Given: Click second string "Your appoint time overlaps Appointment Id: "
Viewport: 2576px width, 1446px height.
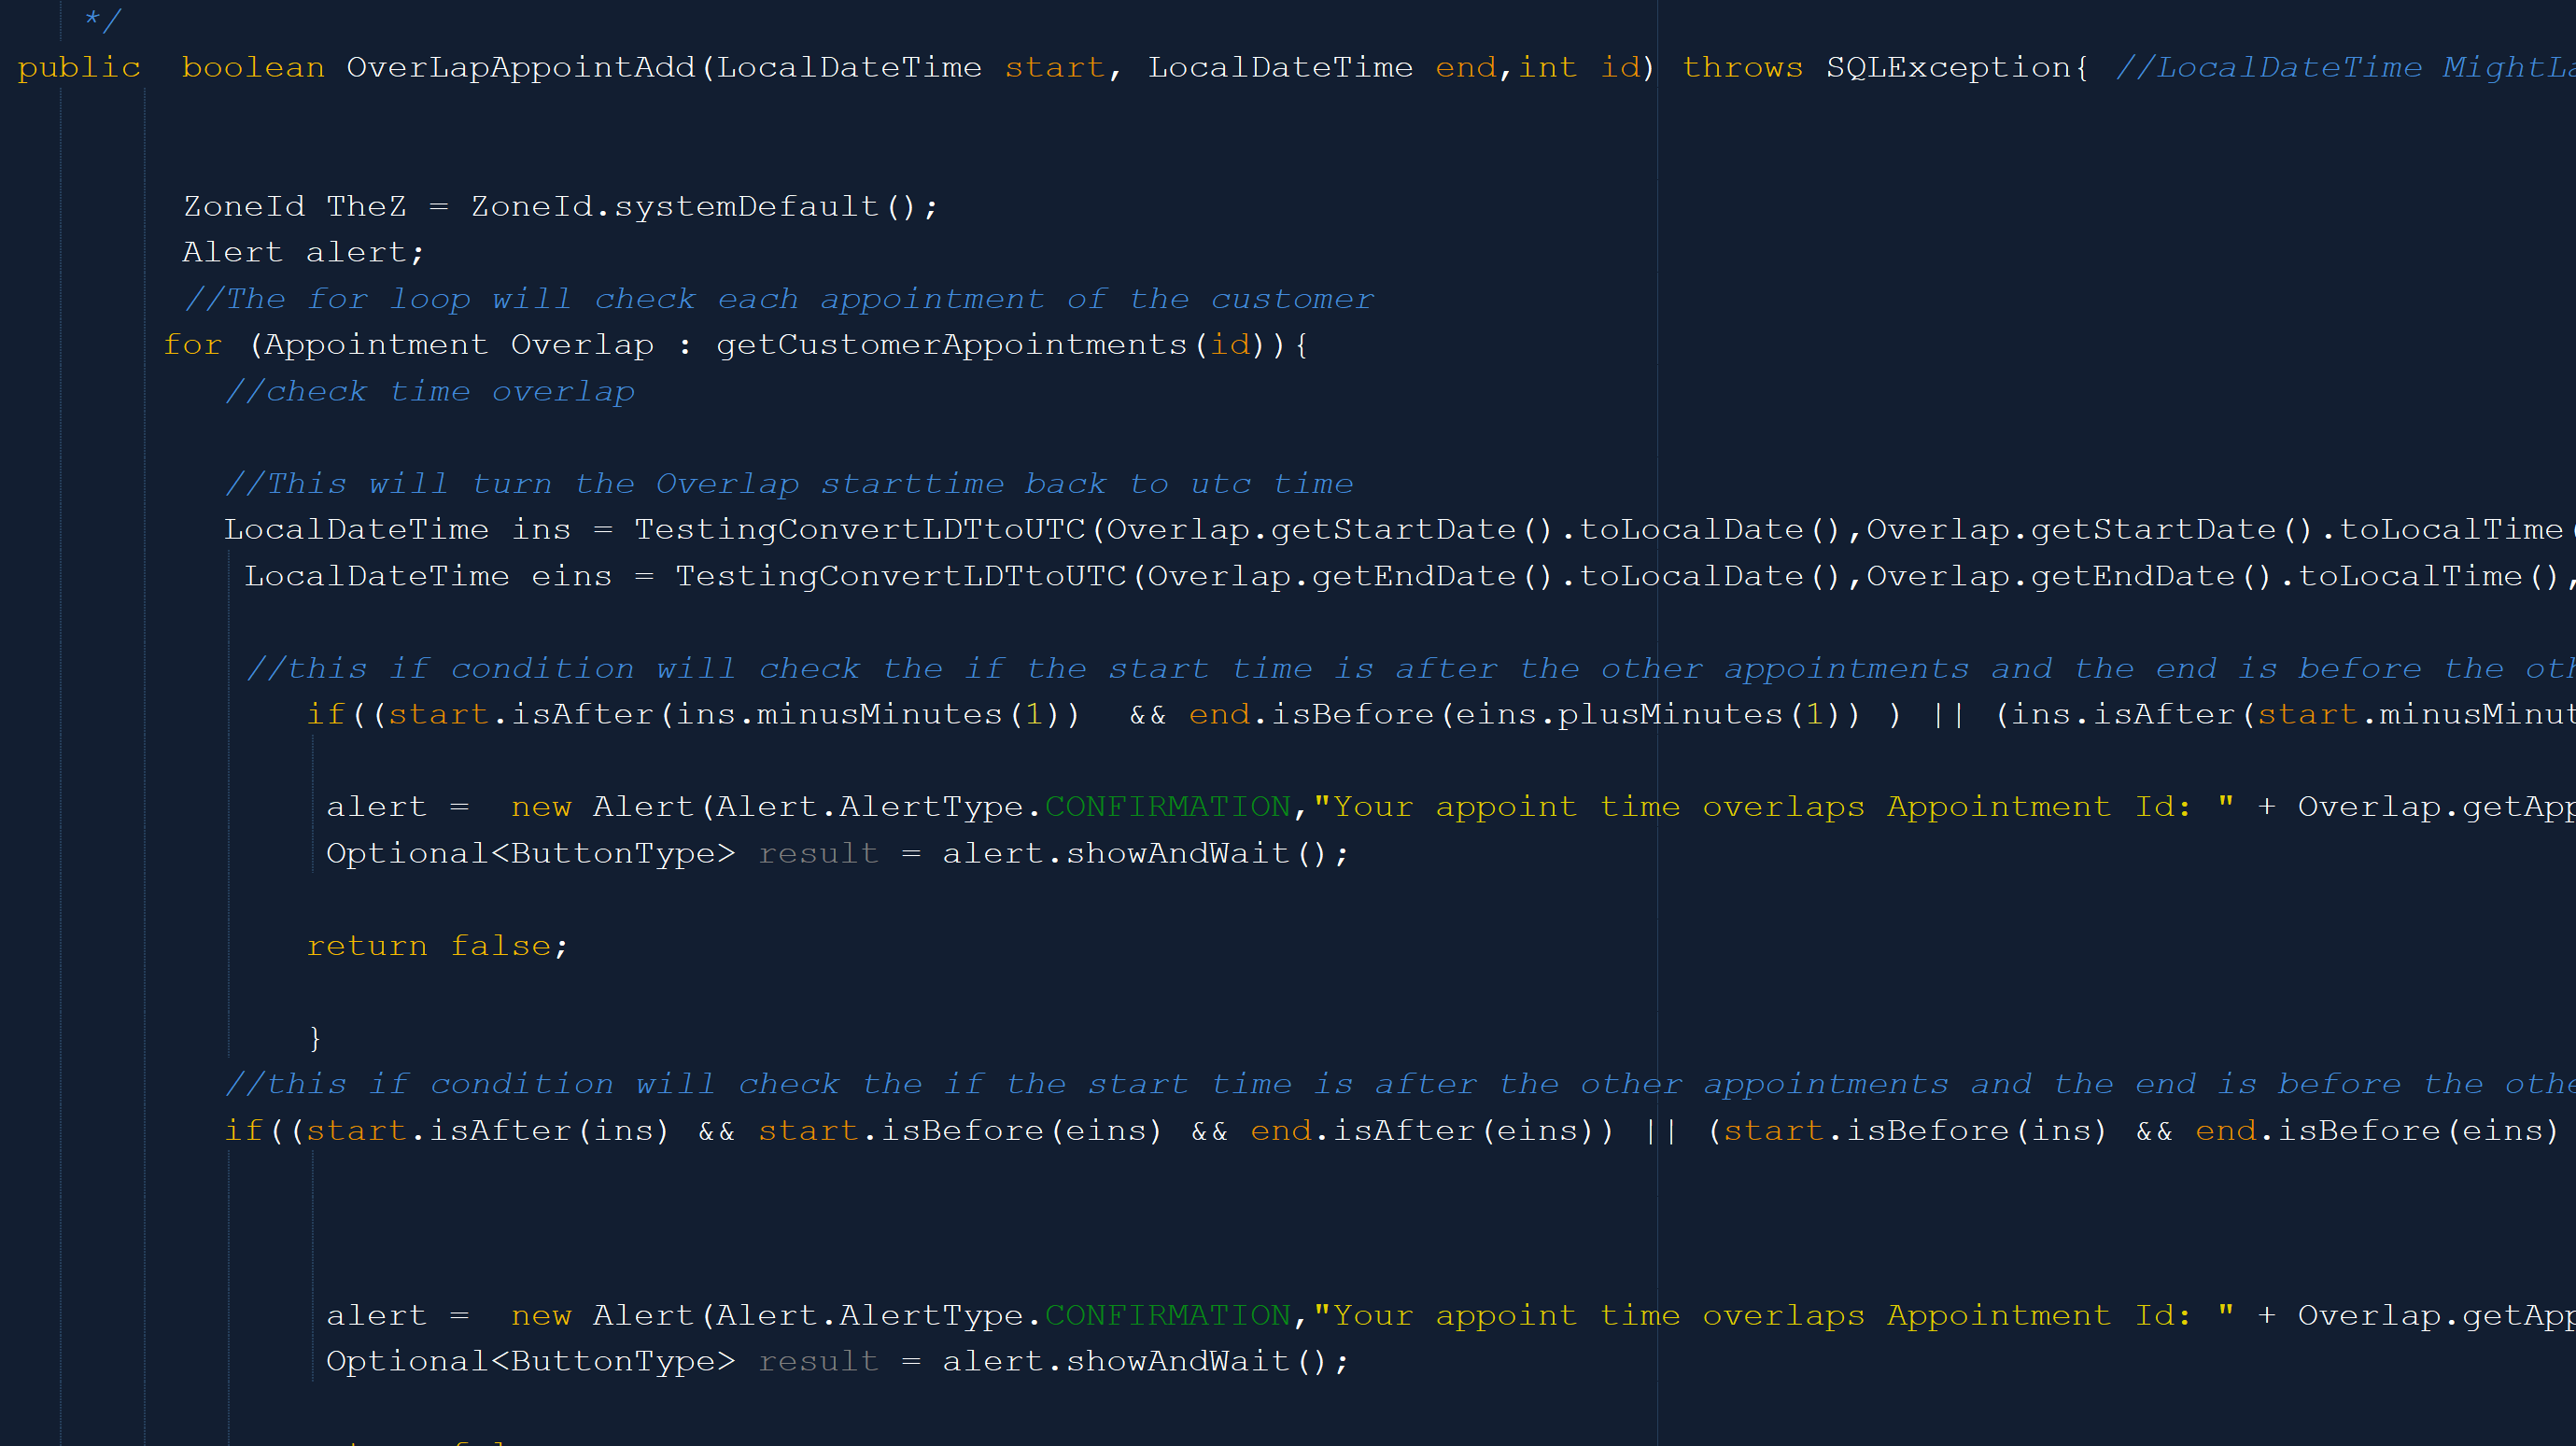Looking at the screenshot, I should [1773, 1316].
